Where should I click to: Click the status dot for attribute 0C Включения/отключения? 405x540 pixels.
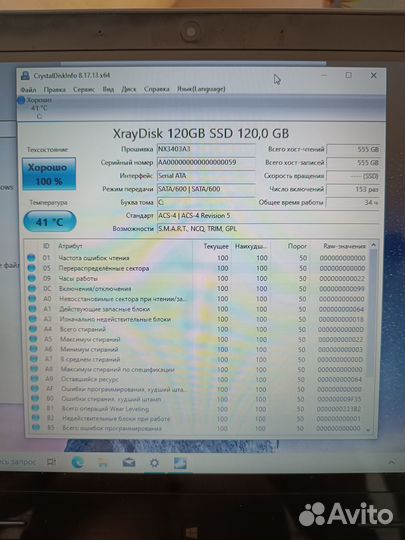32,288
